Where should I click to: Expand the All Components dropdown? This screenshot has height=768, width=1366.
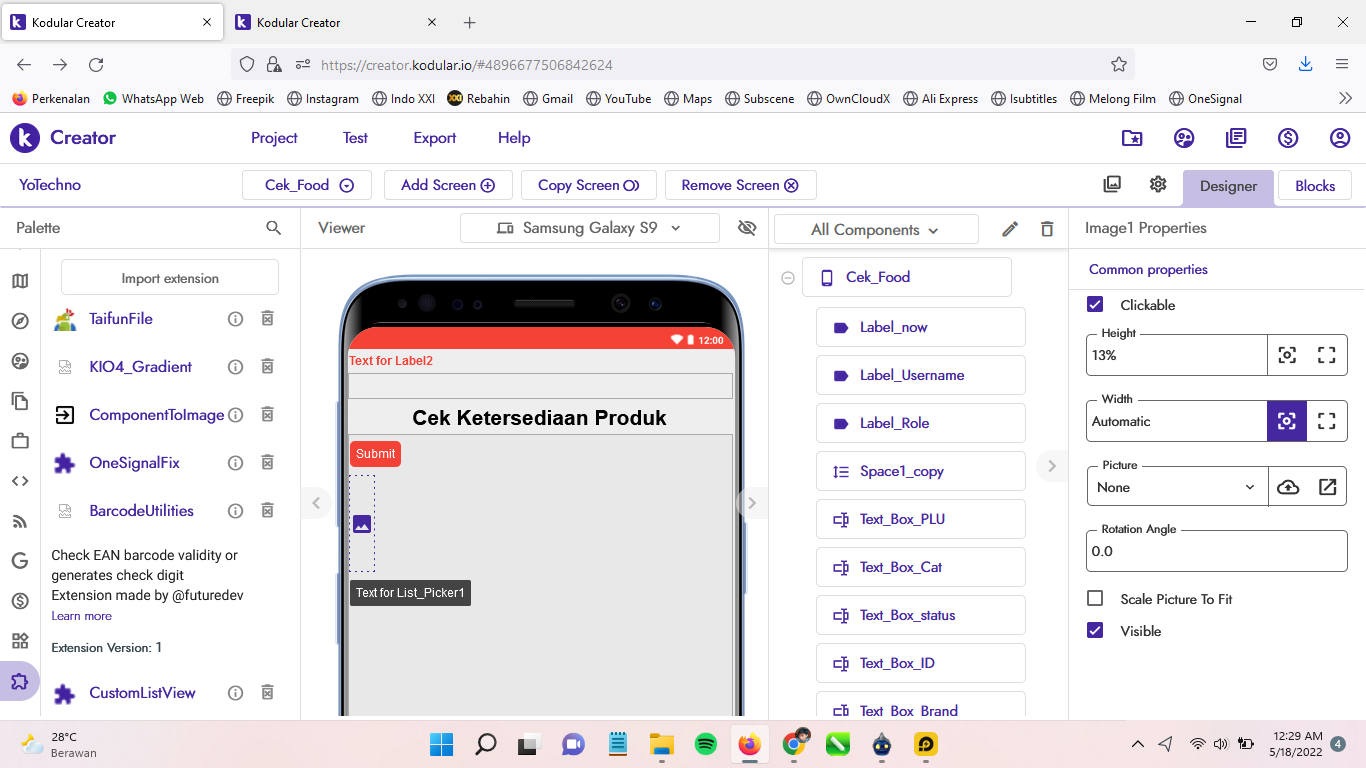click(875, 229)
